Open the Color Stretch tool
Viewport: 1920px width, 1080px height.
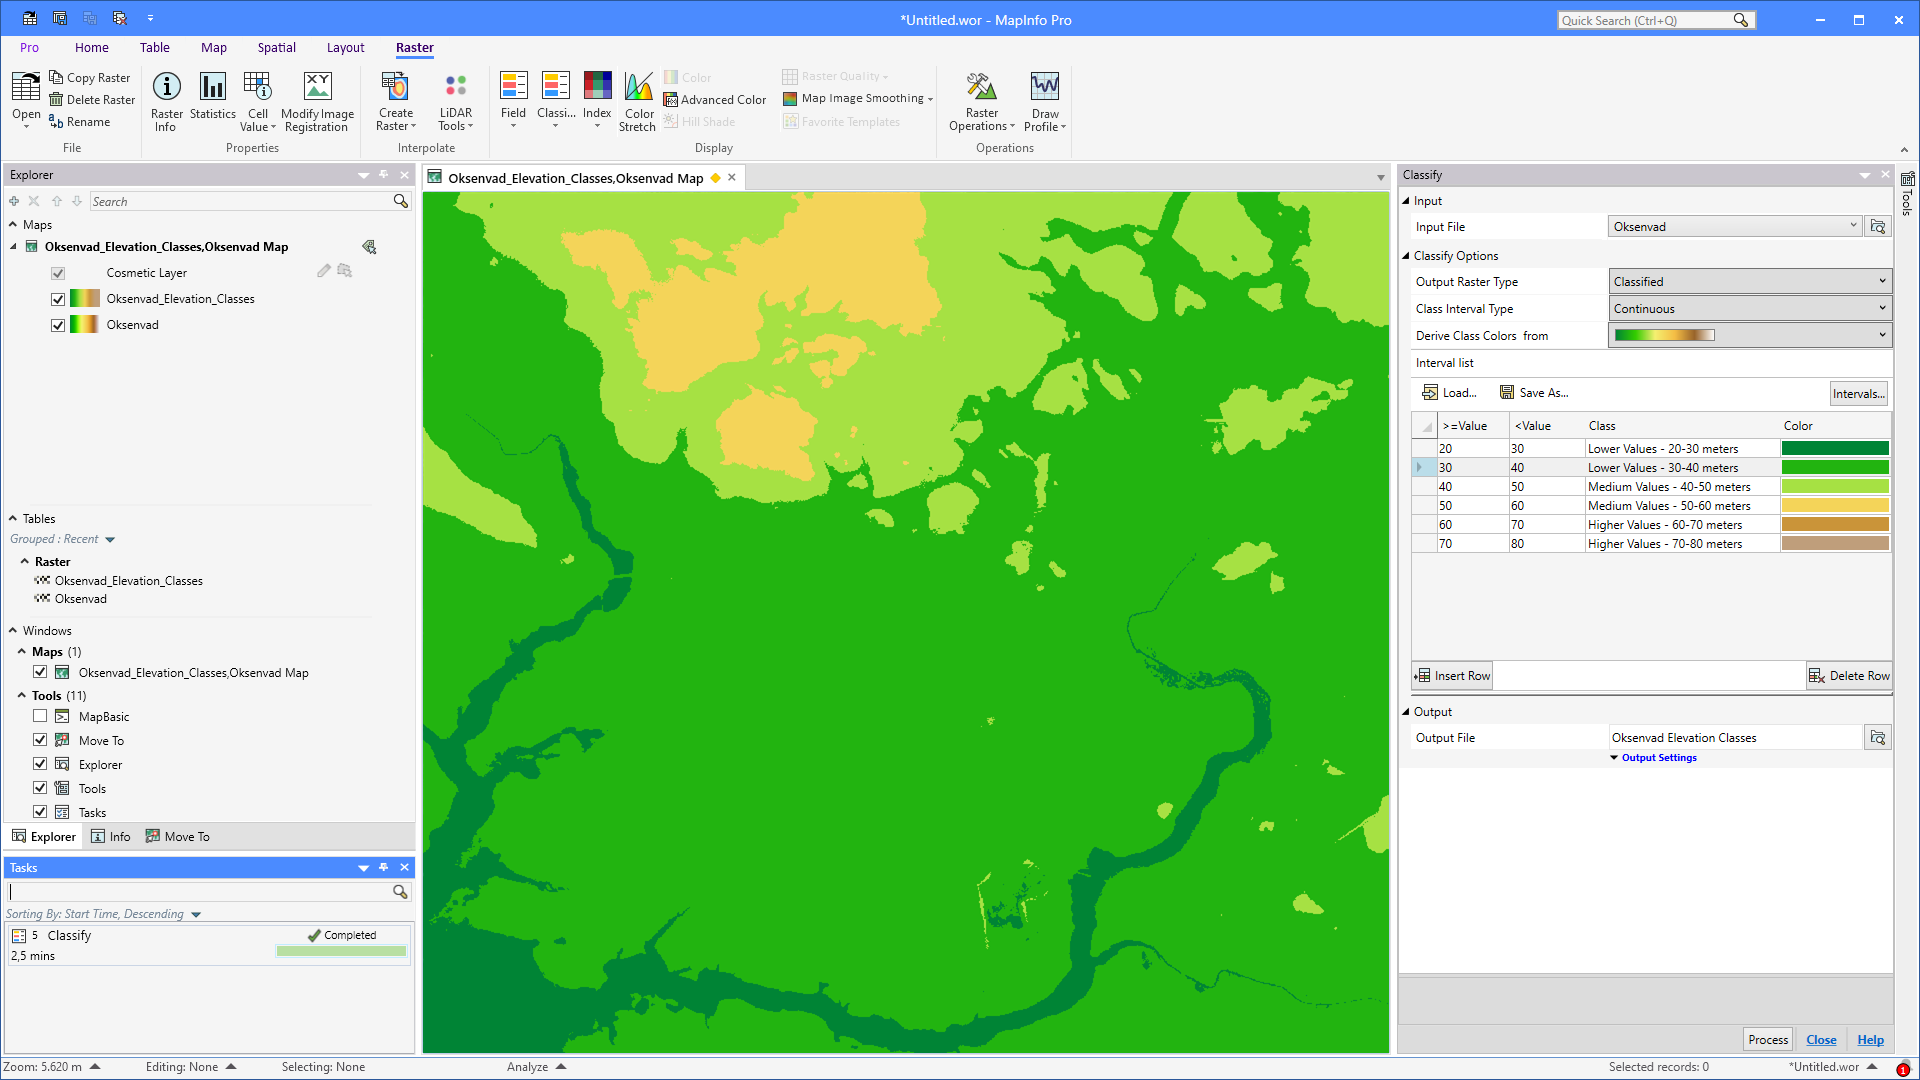tap(637, 100)
